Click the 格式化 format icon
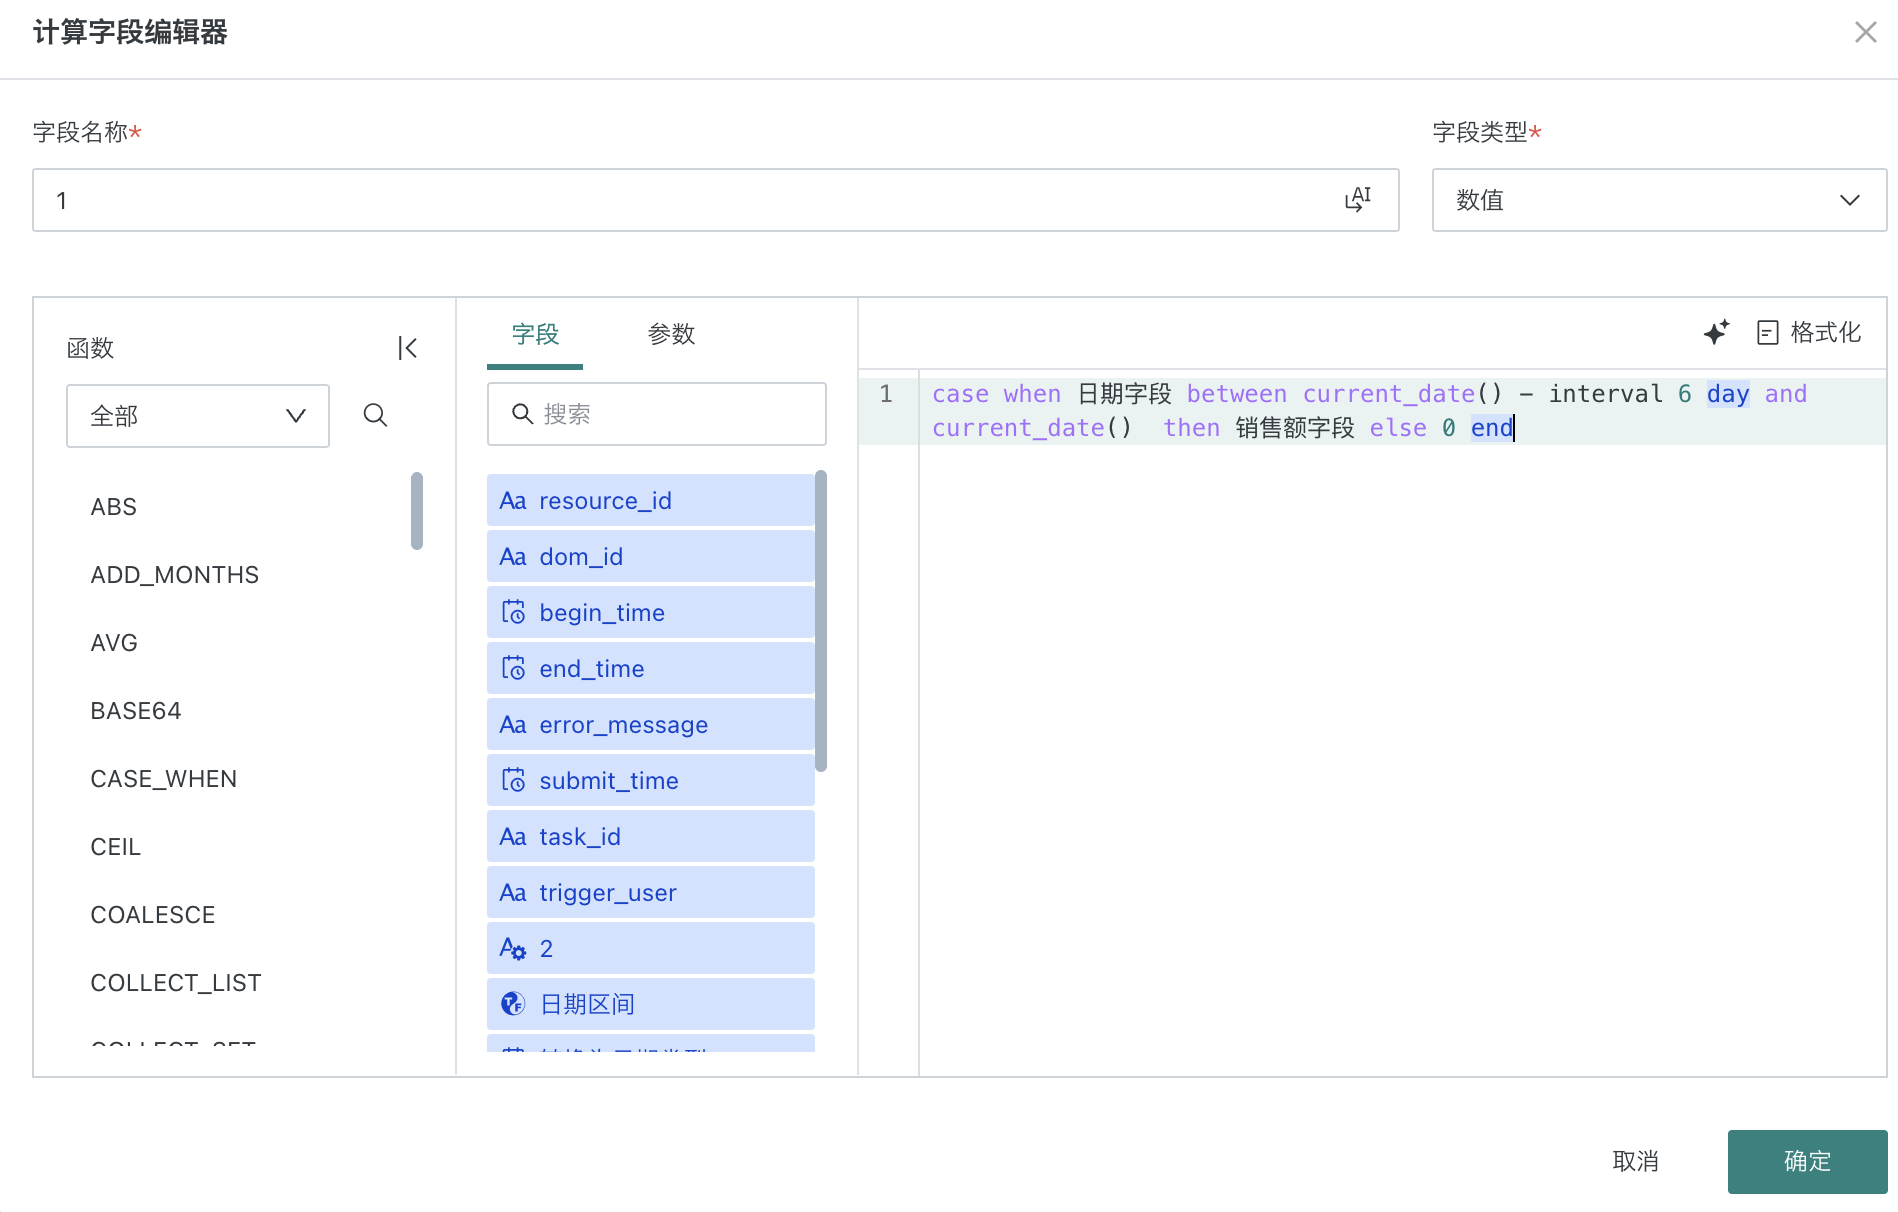The height and width of the screenshot is (1212, 1898). pyautogui.click(x=1768, y=333)
